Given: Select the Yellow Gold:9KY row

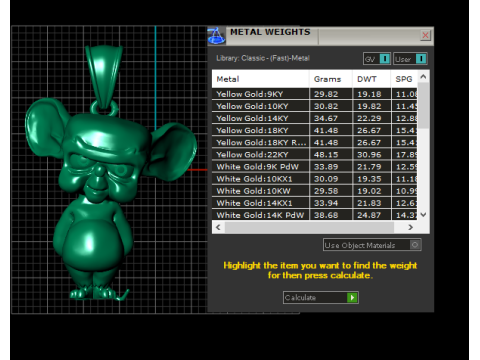Looking at the screenshot, I should [314, 94].
